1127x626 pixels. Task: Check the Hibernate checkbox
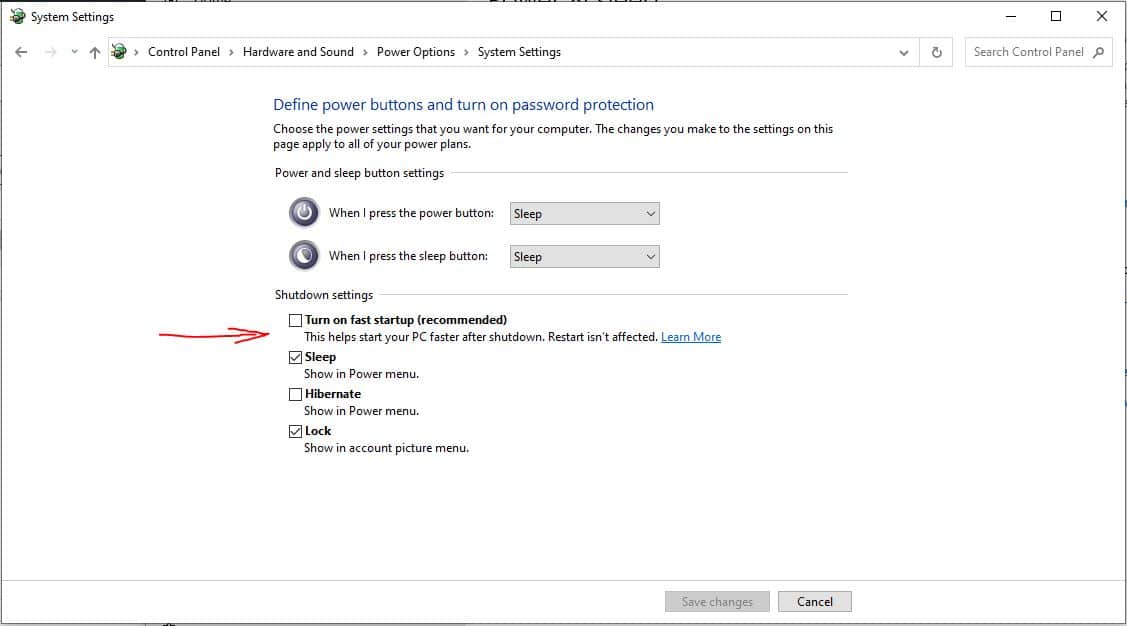point(295,394)
